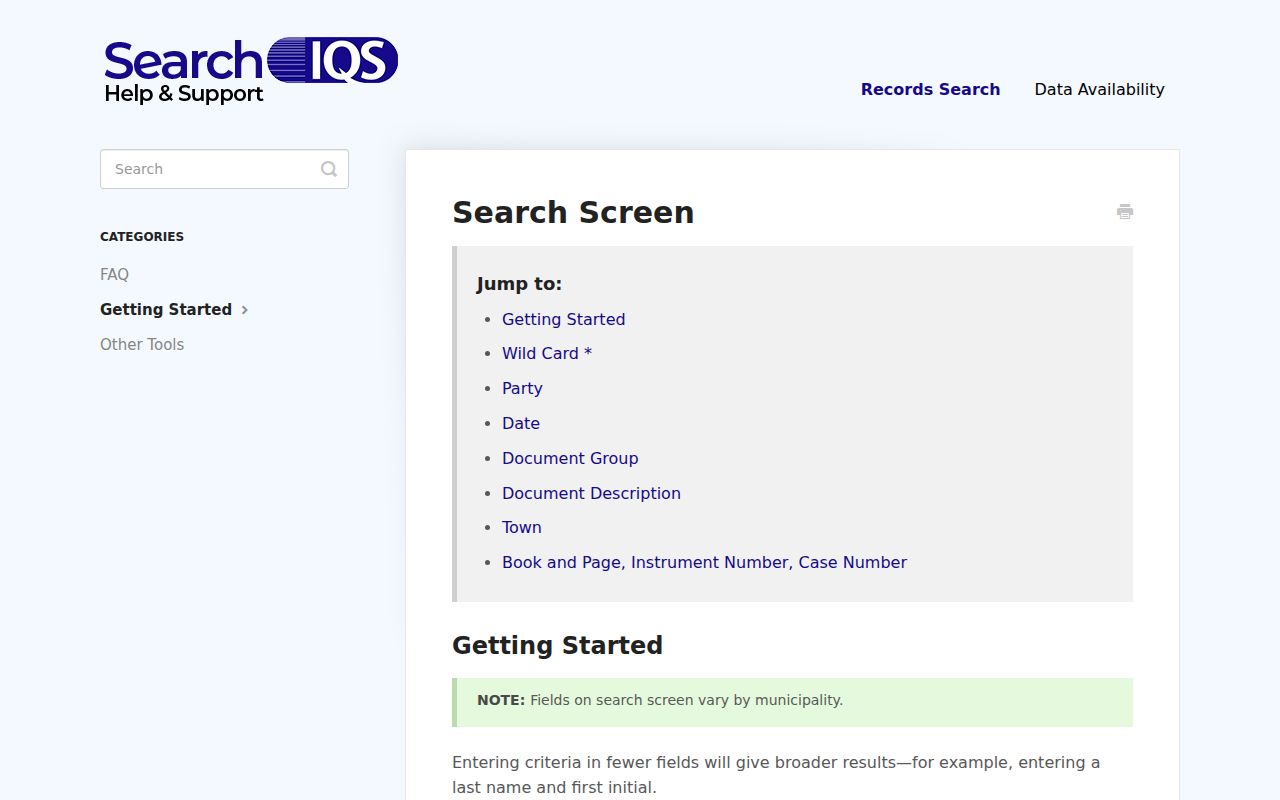
Task: Click the NOTE about fields varying by municipality
Action: [x=792, y=702]
